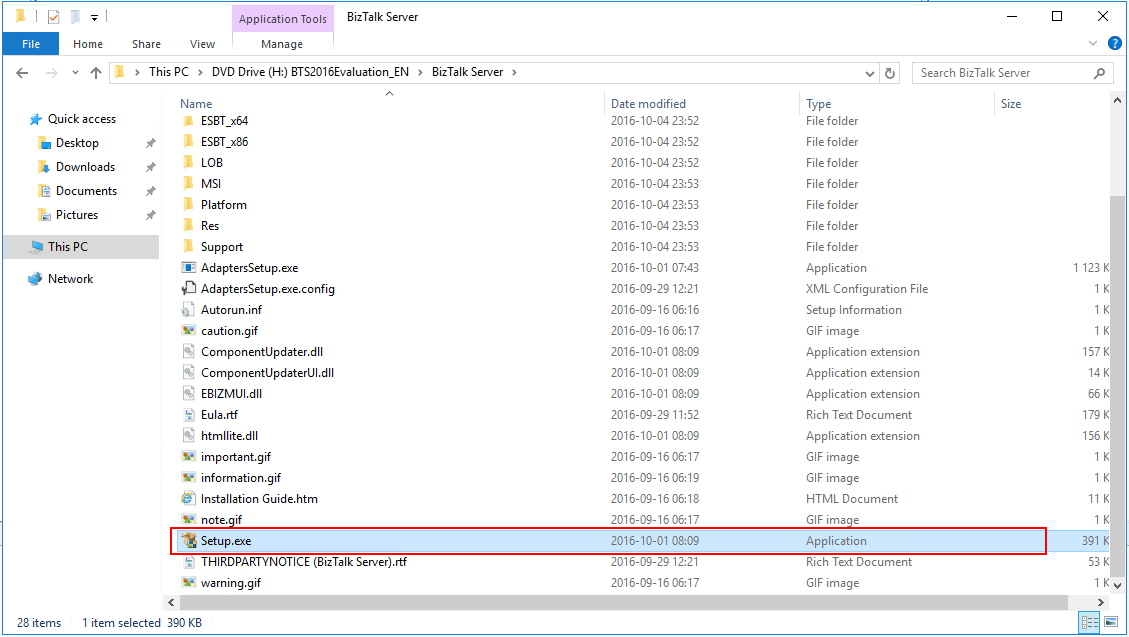Select the AdaptersSetup.exe.config file icon
The height and width of the screenshot is (637, 1129).
pos(188,288)
